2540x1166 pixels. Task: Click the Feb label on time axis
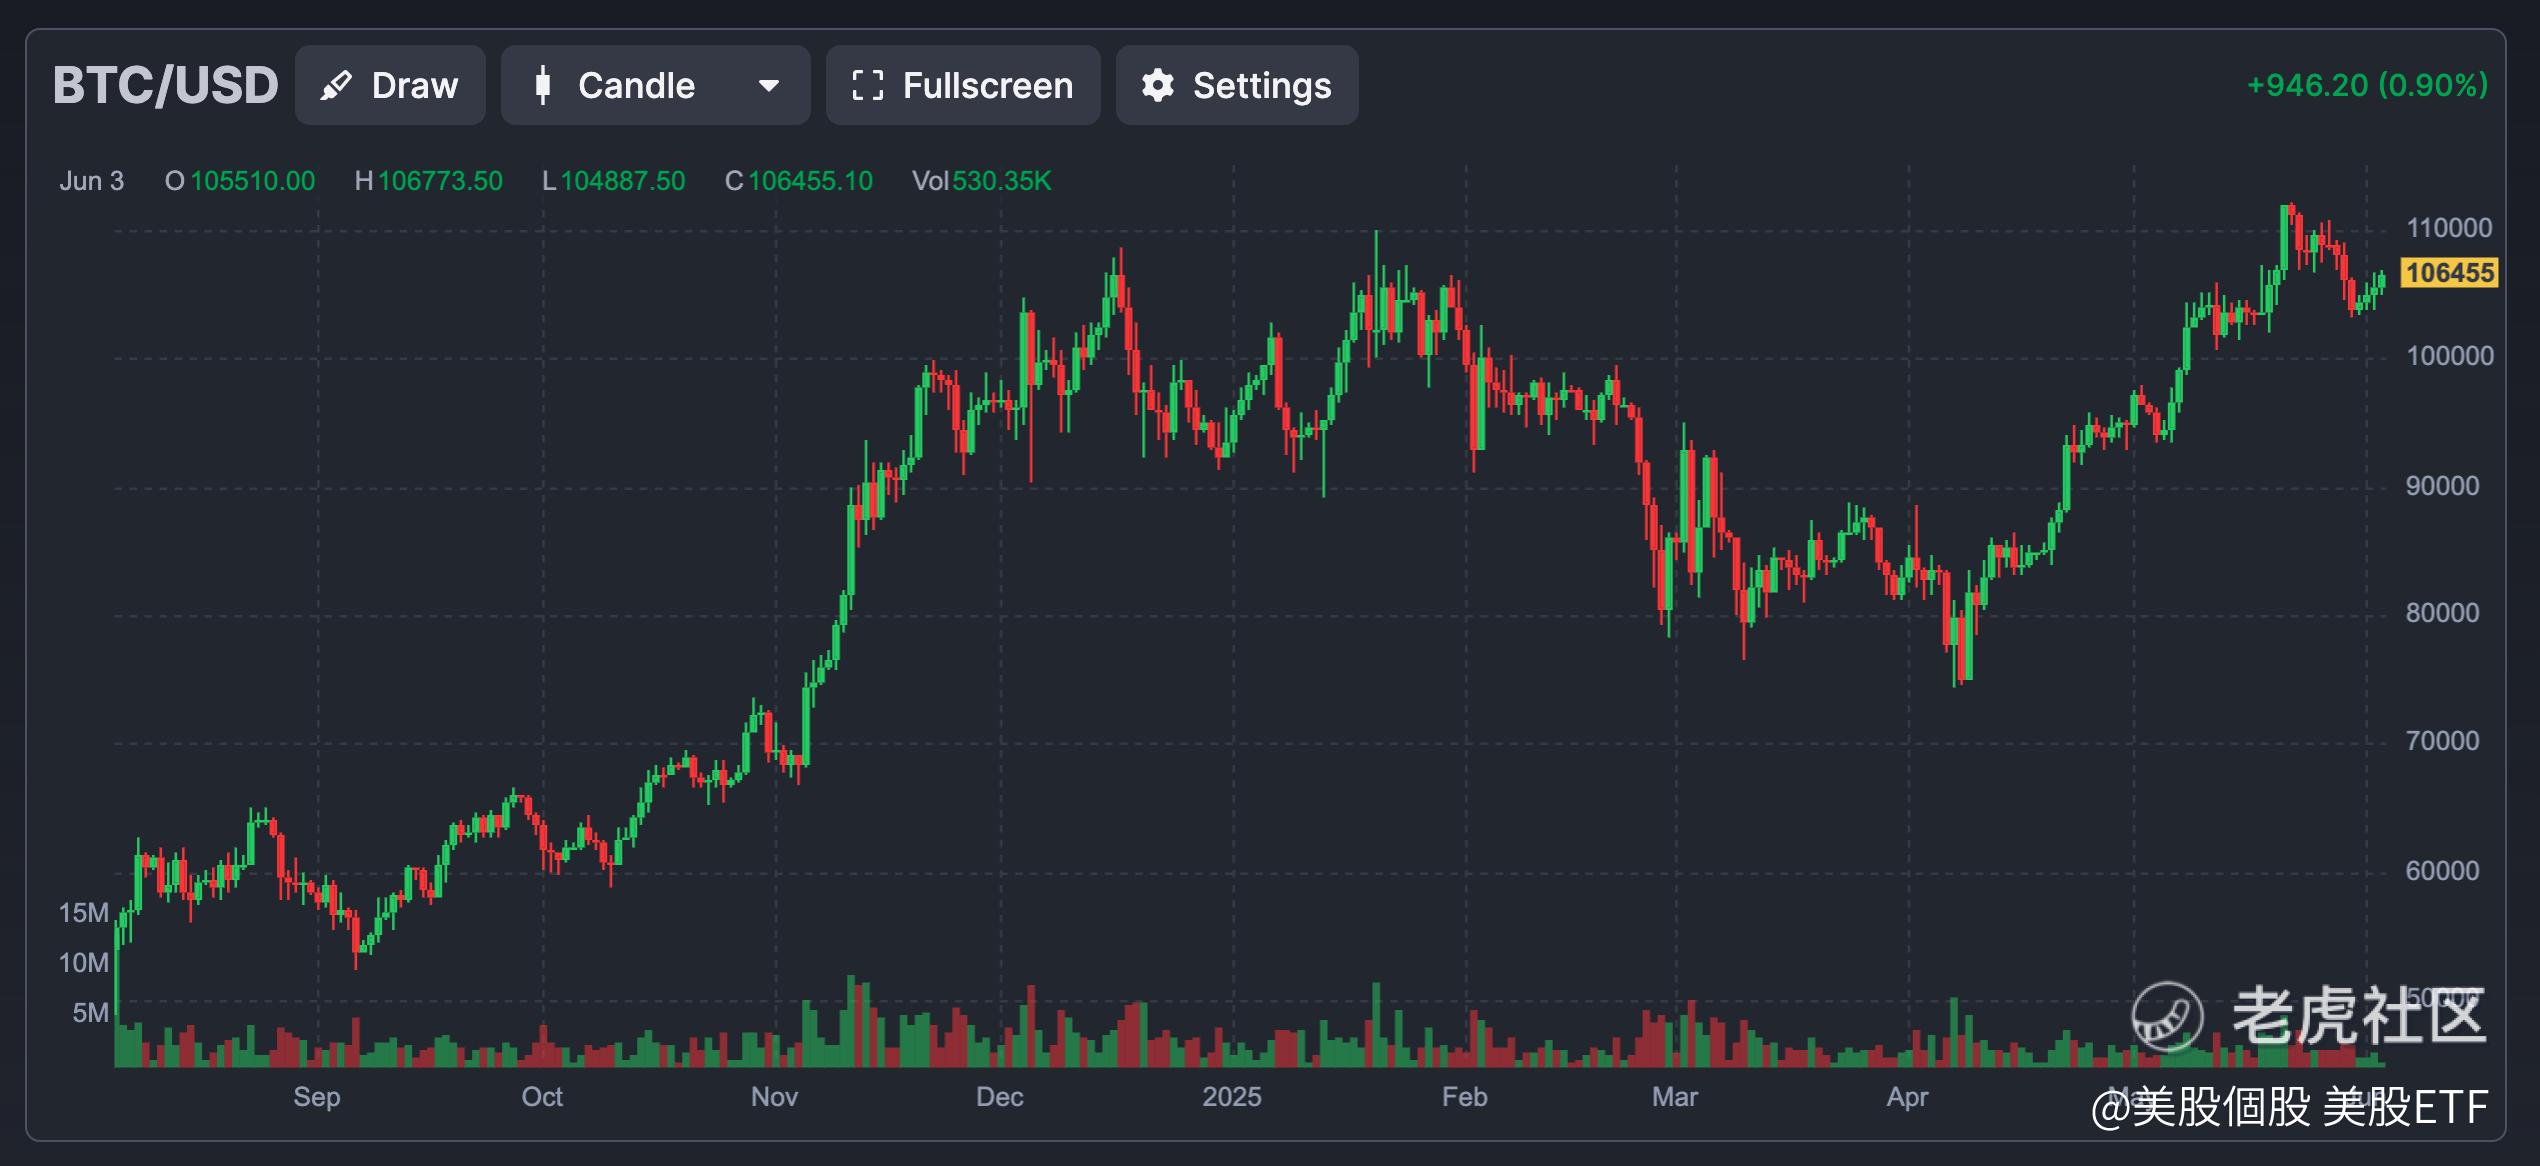tap(1464, 1097)
